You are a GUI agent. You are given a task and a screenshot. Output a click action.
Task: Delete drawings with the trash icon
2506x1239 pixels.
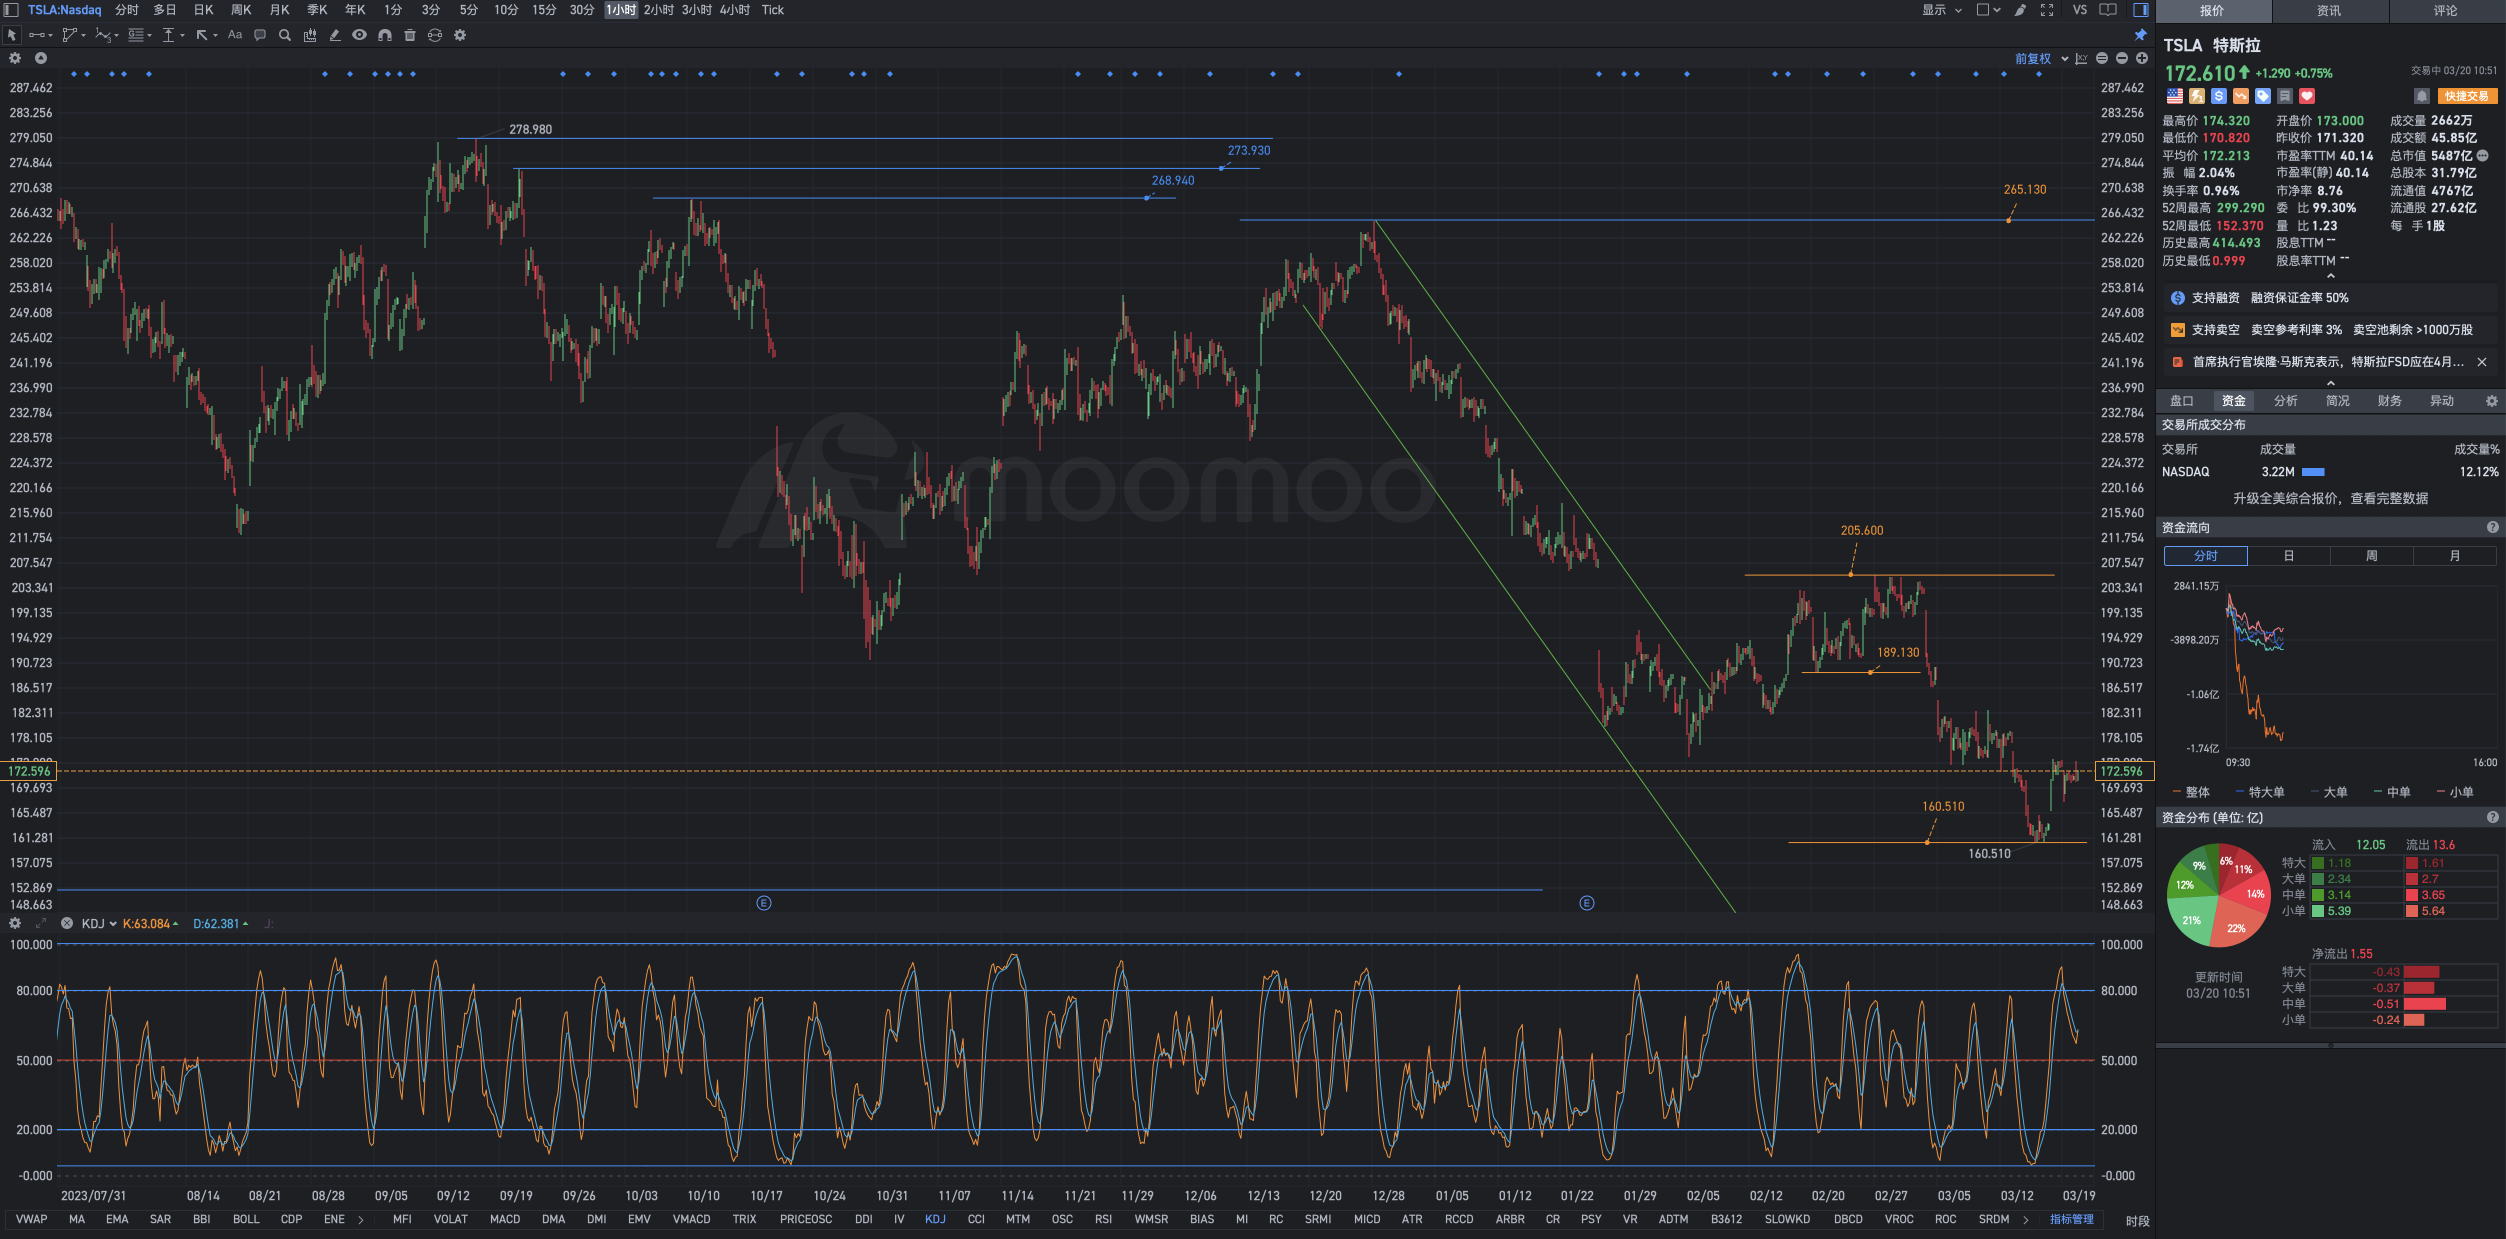[410, 35]
